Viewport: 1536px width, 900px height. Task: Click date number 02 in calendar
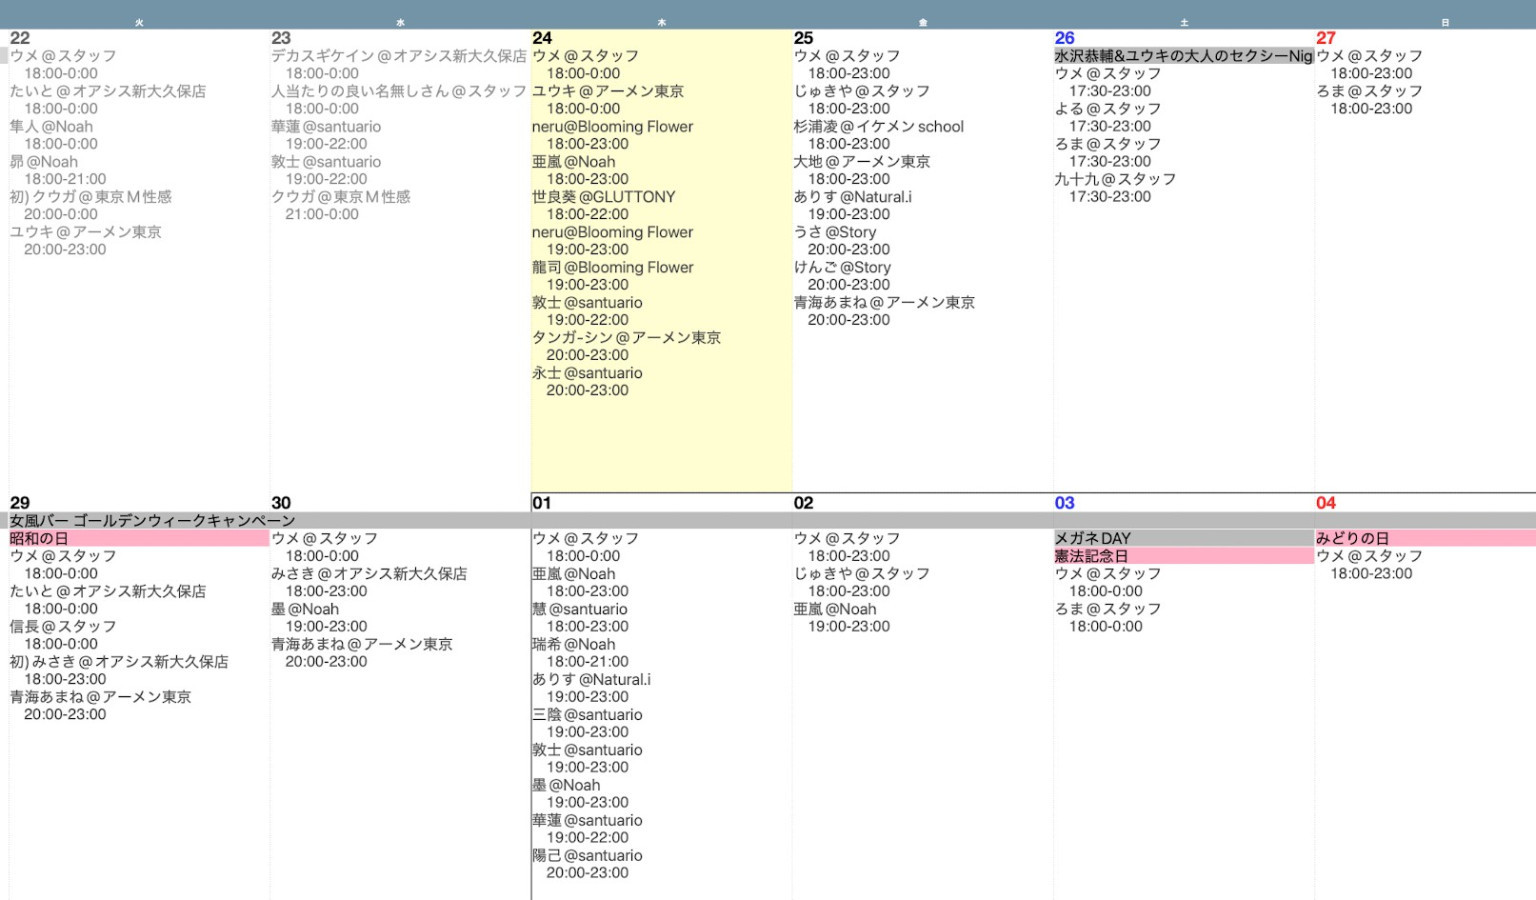point(804,503)
